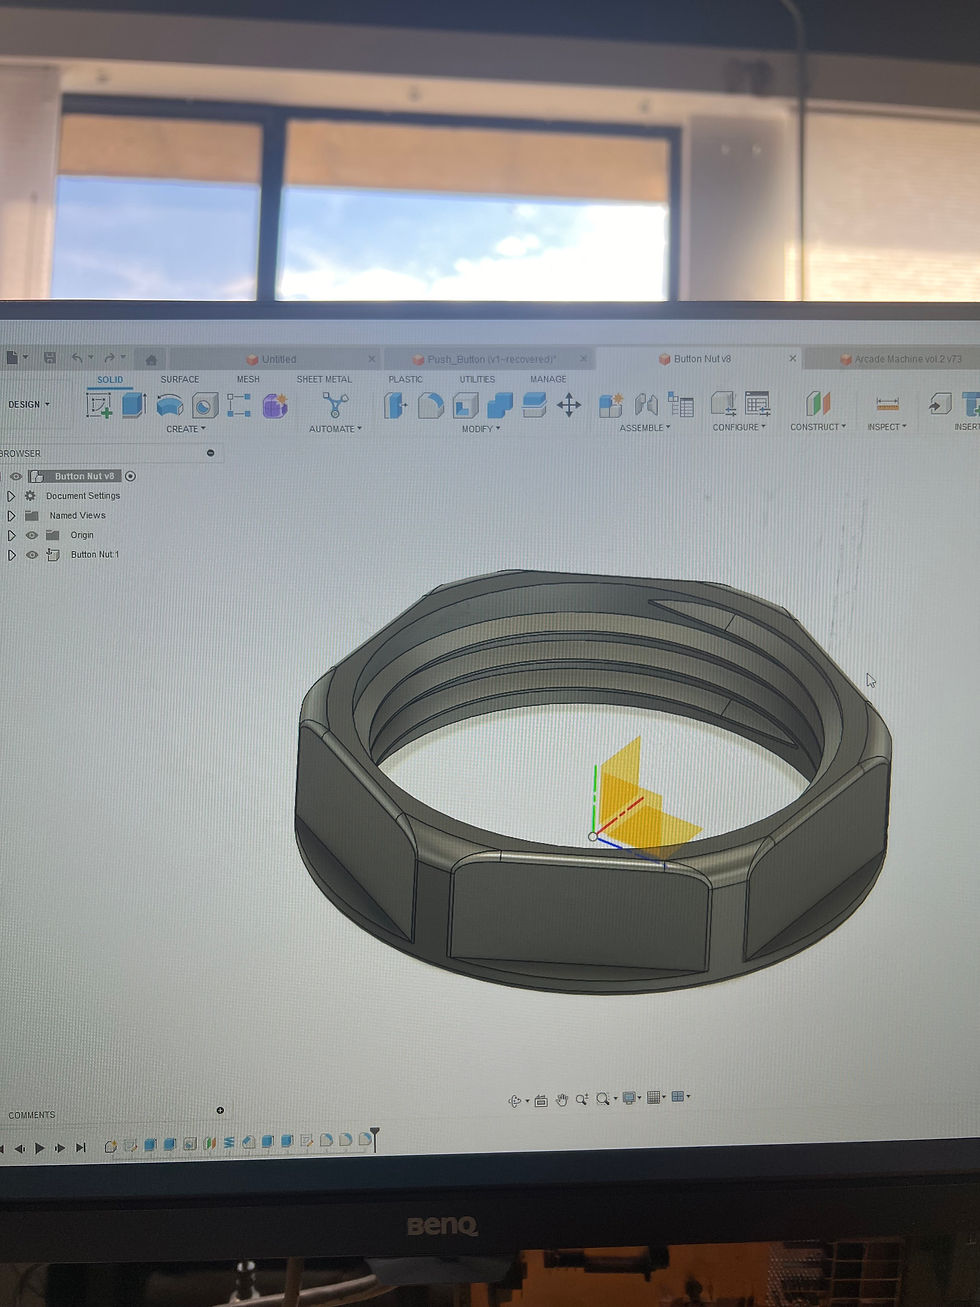980x1307 pixels.
Task: Switch to the PLASTIC tab
Action: click(405, 380)
